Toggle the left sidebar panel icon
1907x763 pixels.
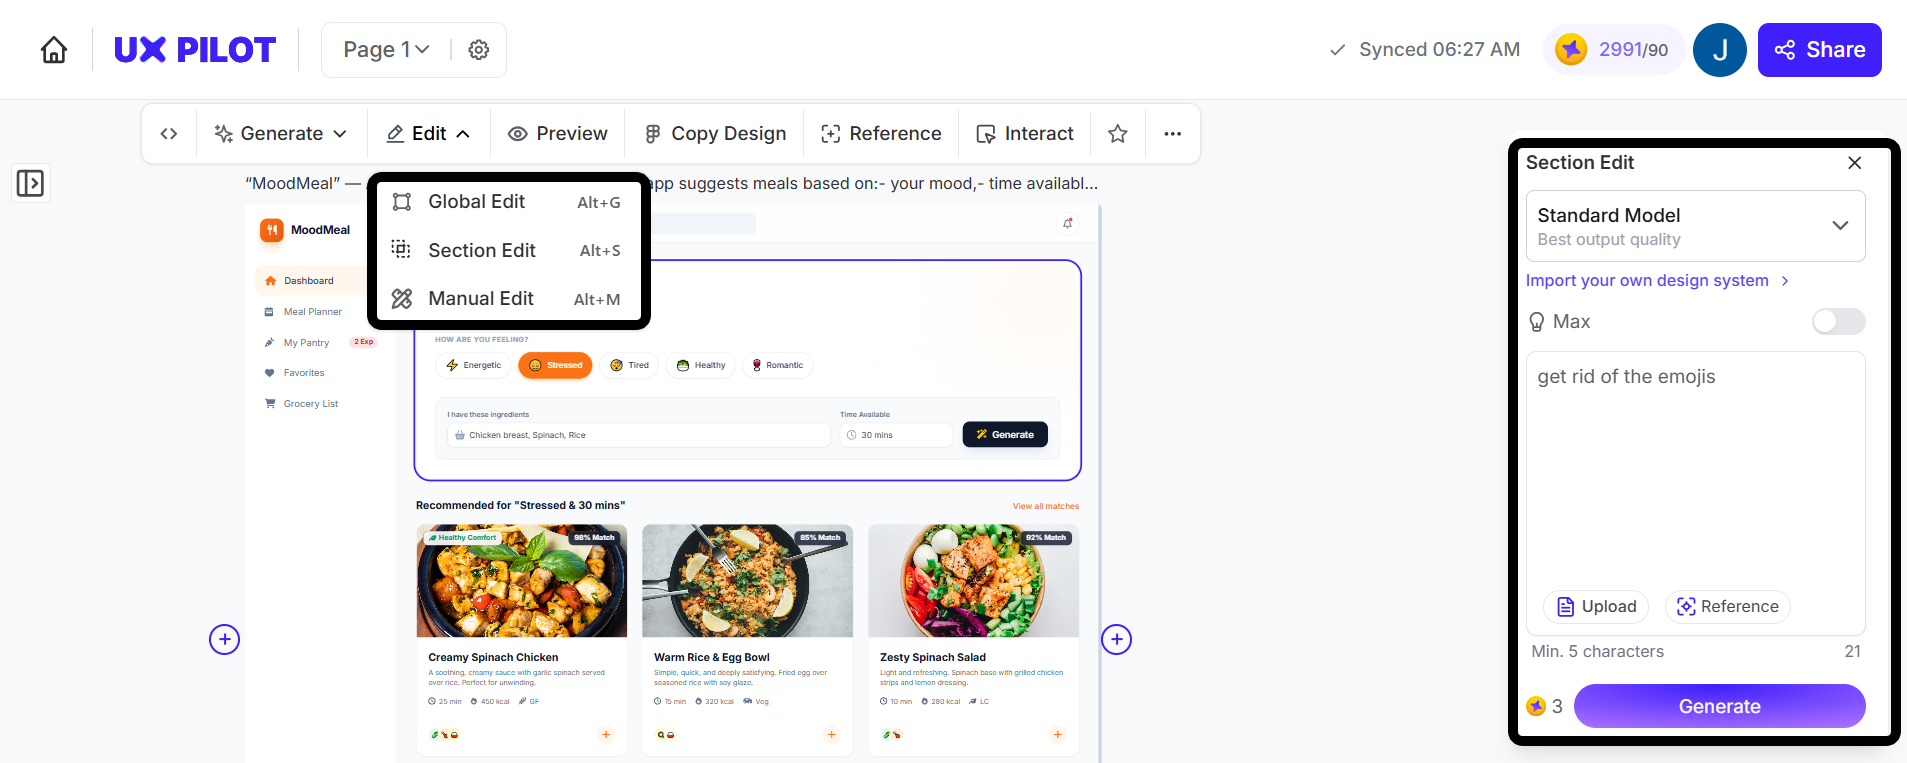pyautogui.click(x=30, y=183)
